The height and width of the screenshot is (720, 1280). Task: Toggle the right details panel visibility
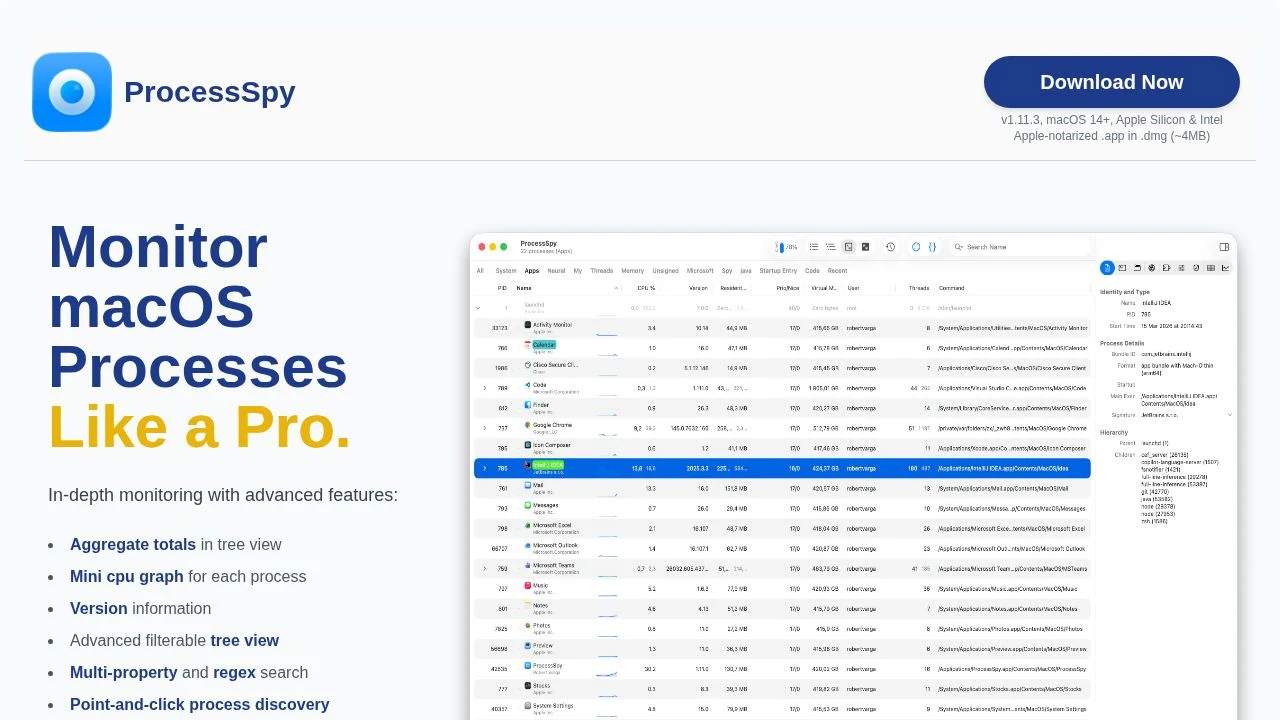(1222, 246)
